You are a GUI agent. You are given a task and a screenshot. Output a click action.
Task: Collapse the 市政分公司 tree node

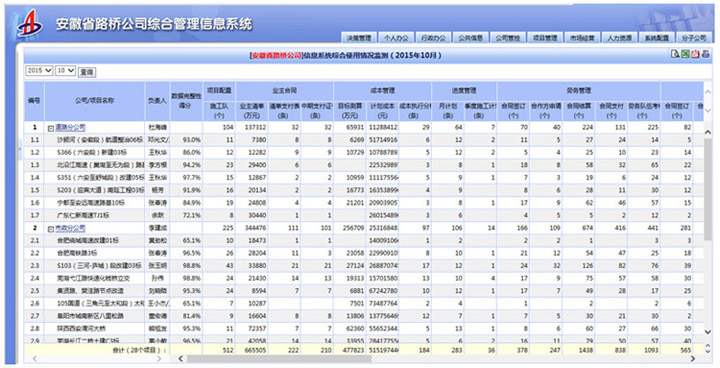[x=51, y=228]
